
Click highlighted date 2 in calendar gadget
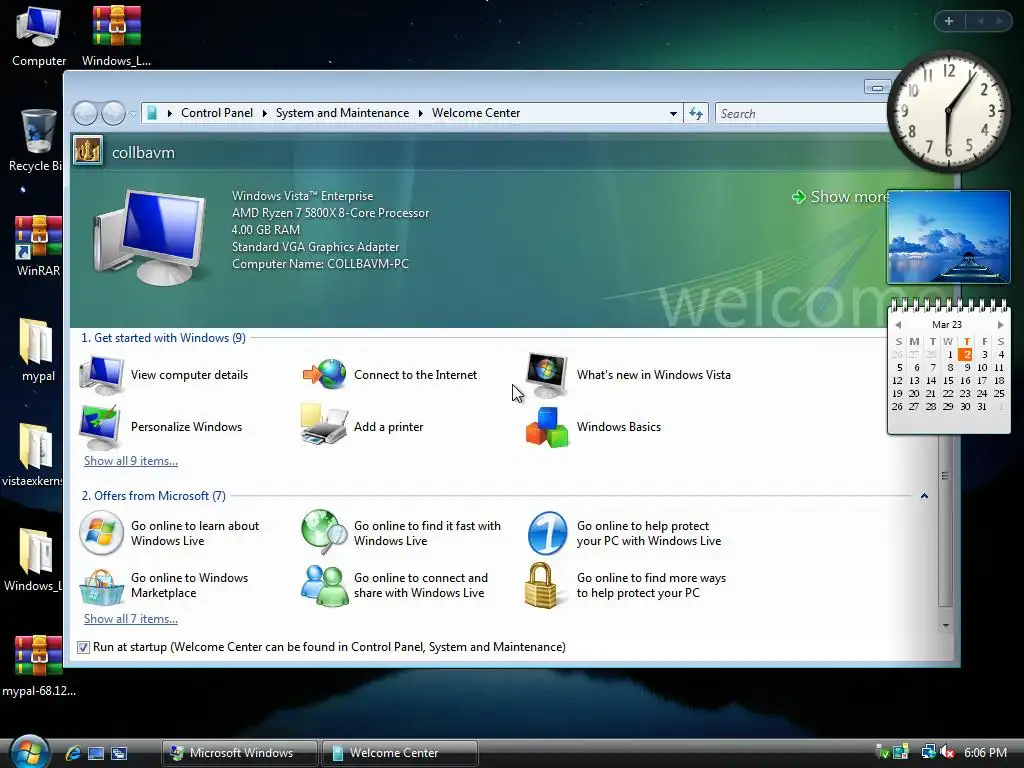tap(965, 355)
